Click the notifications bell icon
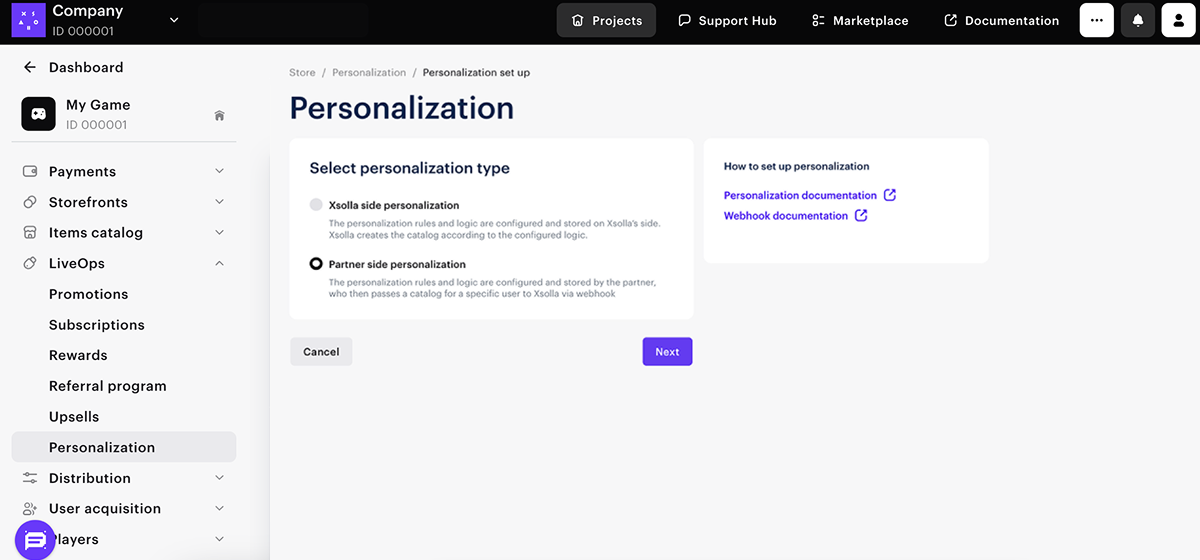 pyautogui.click(x=1138, y=20)
